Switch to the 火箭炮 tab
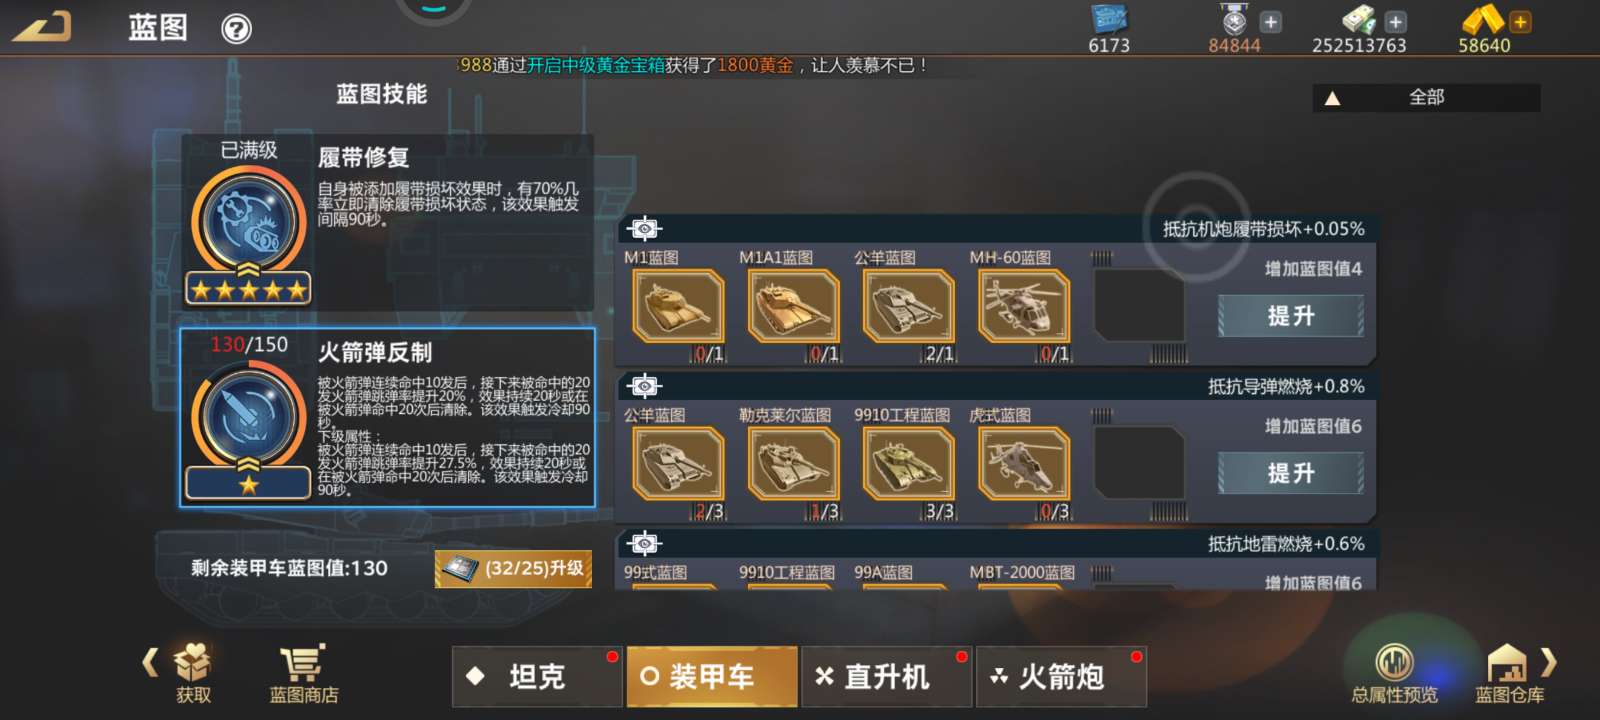Screen dimensions: 1600x720 pos(1061,677)
